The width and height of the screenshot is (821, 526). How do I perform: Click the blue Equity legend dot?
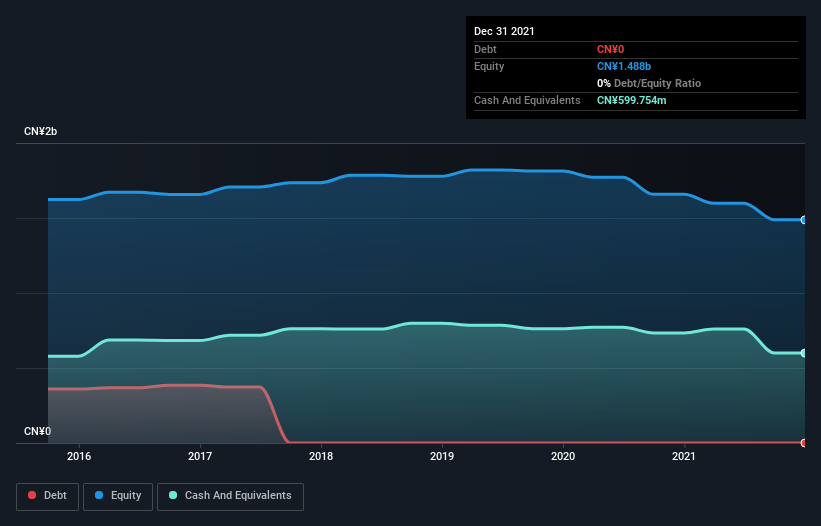(99, 495)
